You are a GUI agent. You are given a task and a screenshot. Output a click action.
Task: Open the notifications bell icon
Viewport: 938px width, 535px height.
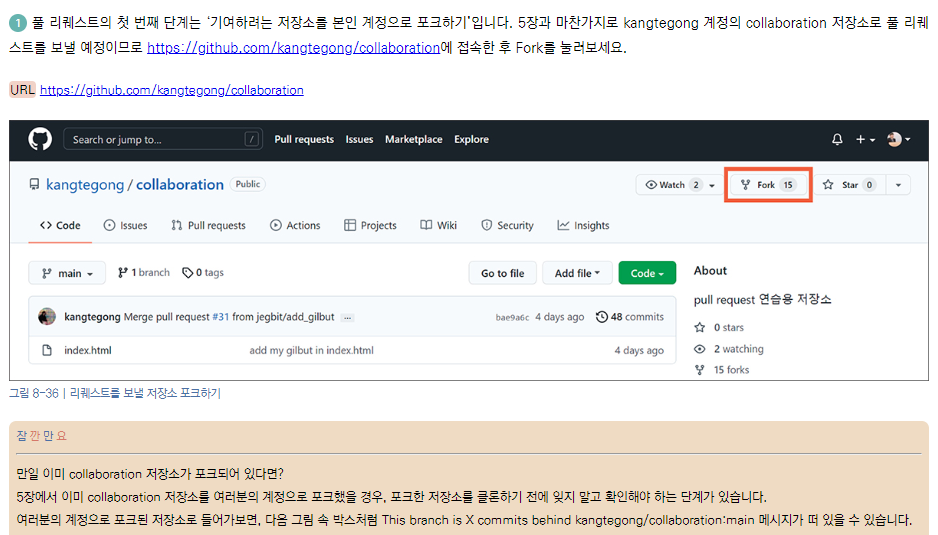(x=837, y=139)
